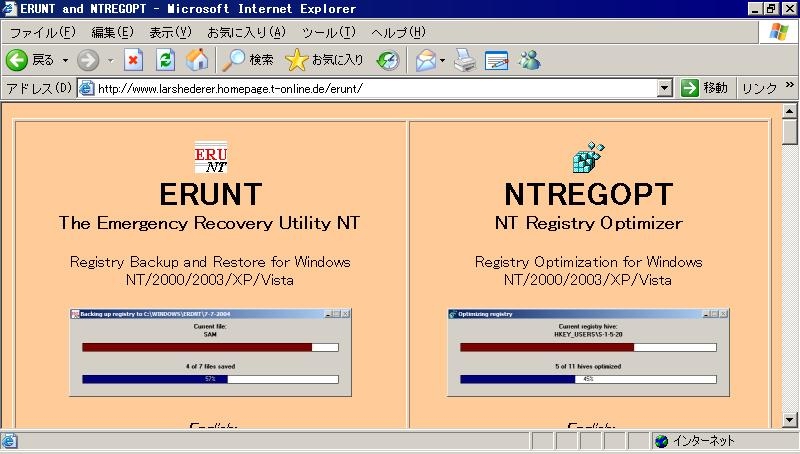Open the ツール(T) menu
The image size is (800, 454).
point(329,33)
